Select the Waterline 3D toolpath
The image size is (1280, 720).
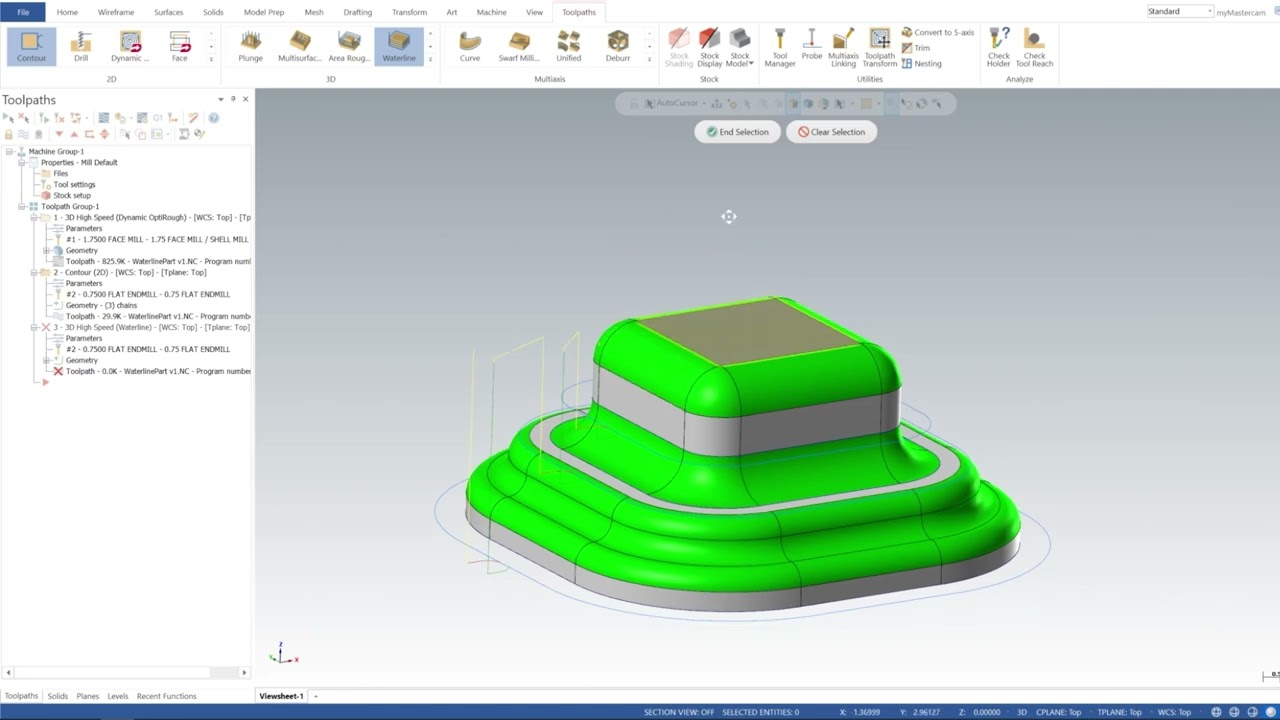click(399, 47)
